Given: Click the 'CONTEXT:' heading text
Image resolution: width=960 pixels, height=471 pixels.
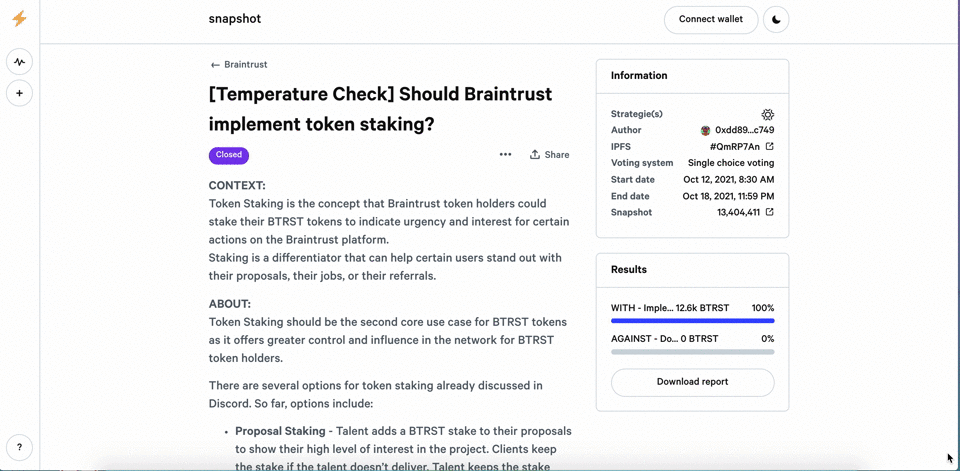Looking at the screenshot, I should 237,186.
